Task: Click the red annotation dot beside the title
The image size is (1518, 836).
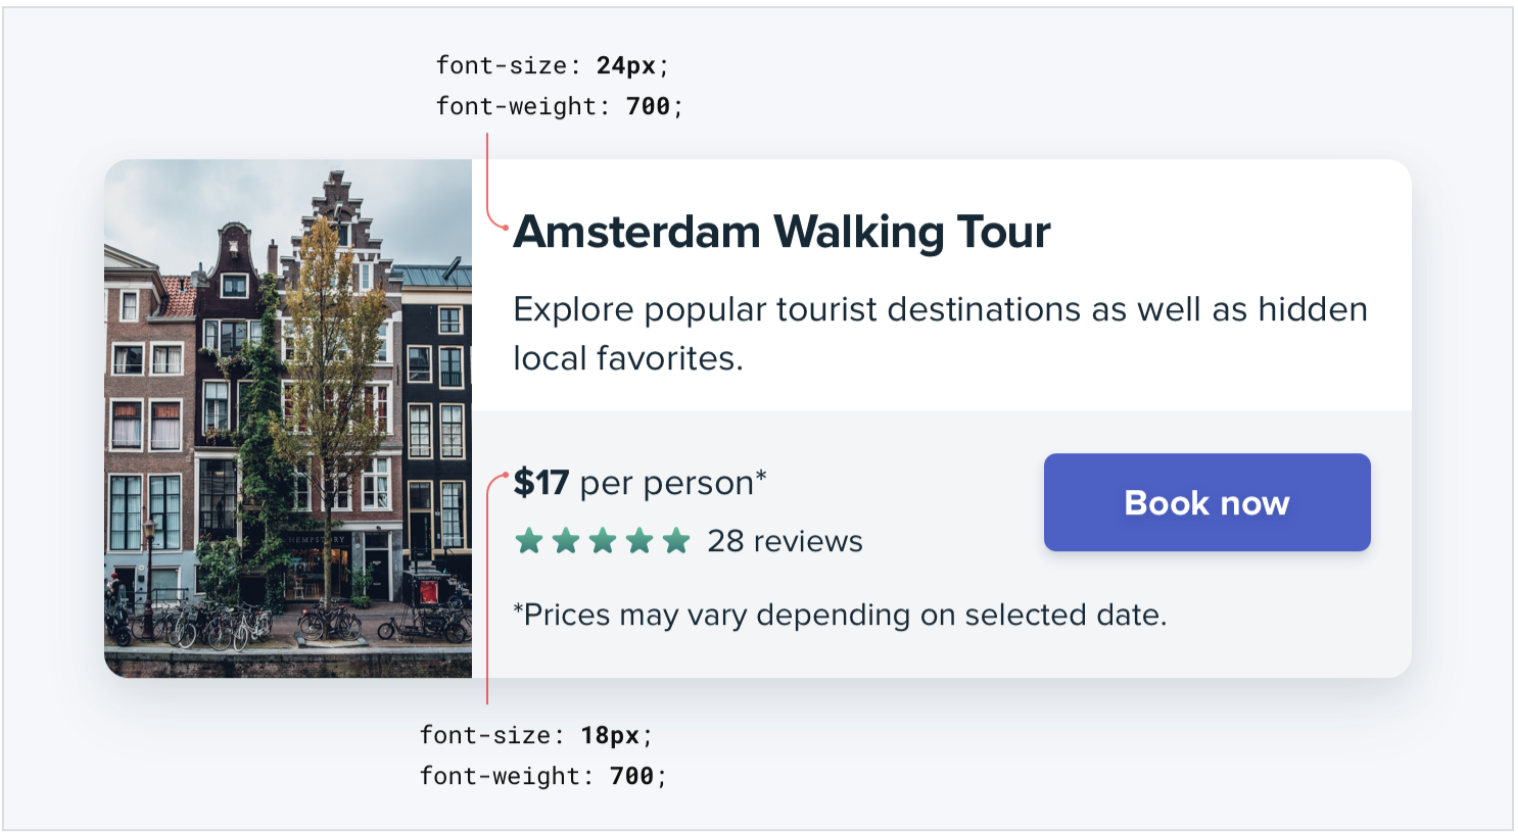Action: tap(507, 228)
